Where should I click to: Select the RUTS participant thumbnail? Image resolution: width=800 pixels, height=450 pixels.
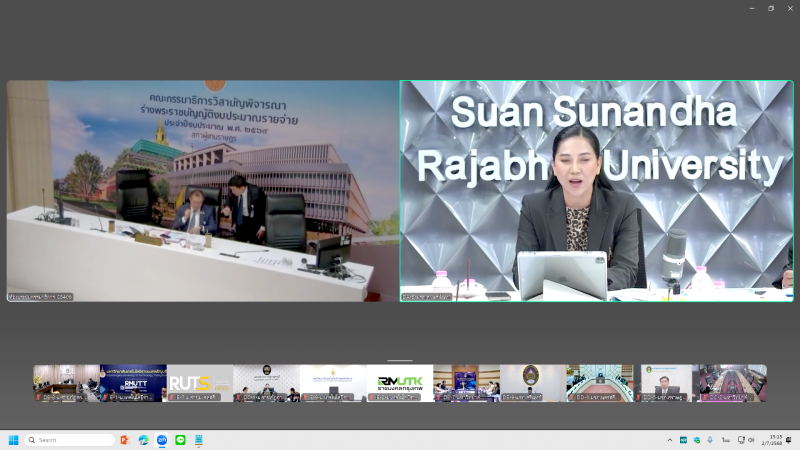click(200, 383)
